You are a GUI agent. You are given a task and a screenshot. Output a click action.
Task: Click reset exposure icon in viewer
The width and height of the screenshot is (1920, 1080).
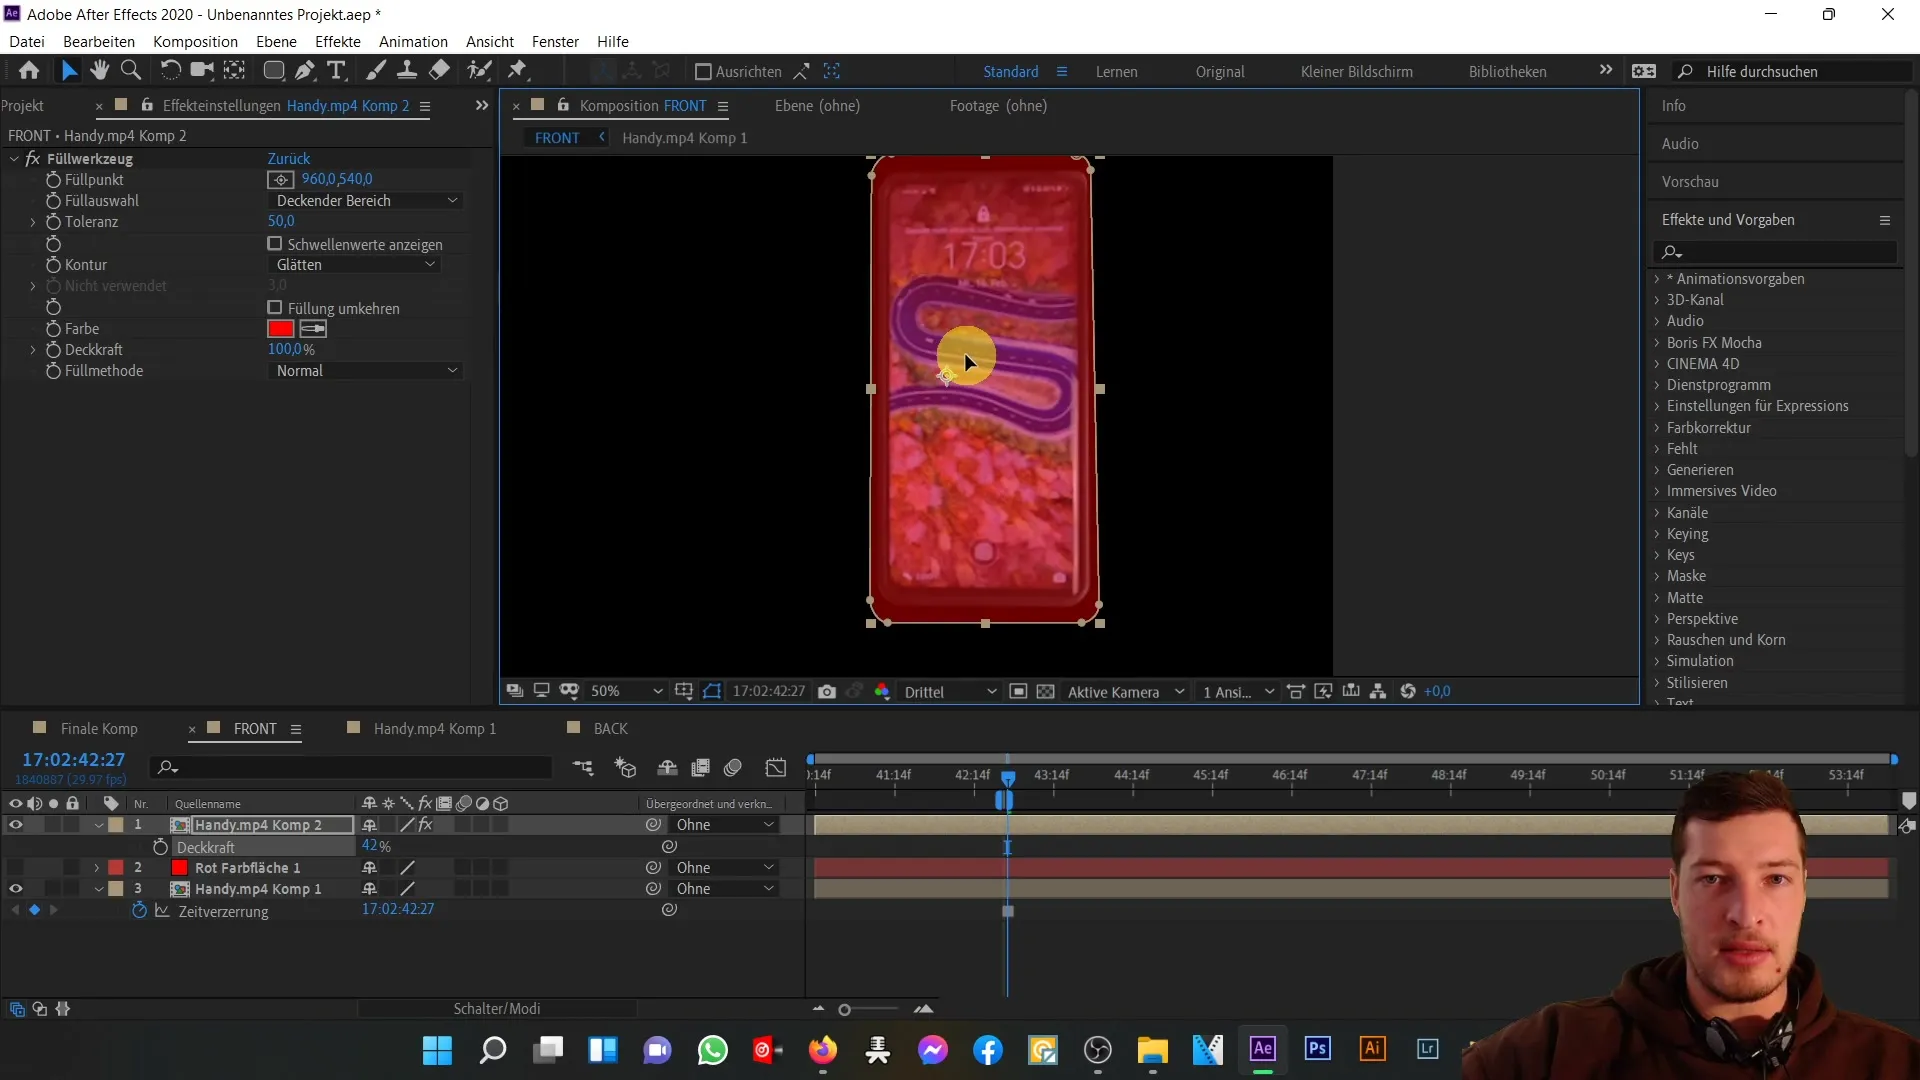[1408, 691]
